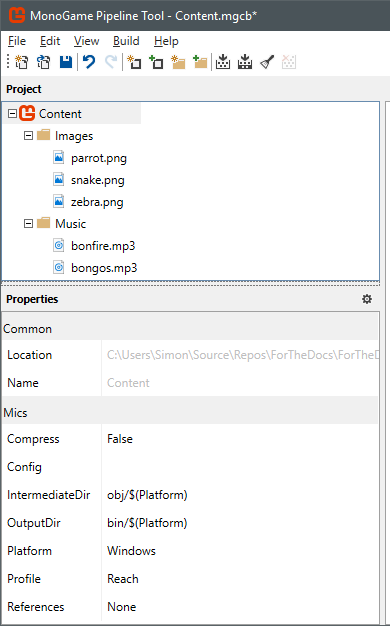The width and height of the screenshot is (390, 626).
Task: Select zebra.png in the project tree
Action: point(97,202)
